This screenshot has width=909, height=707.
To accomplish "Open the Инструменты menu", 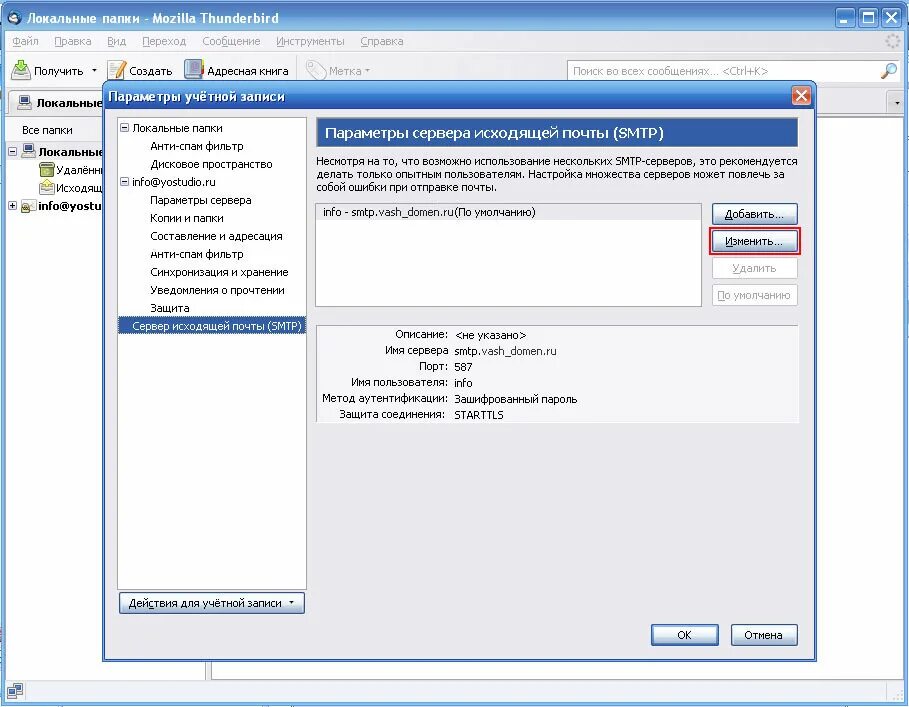I will [x=310, y=41].
